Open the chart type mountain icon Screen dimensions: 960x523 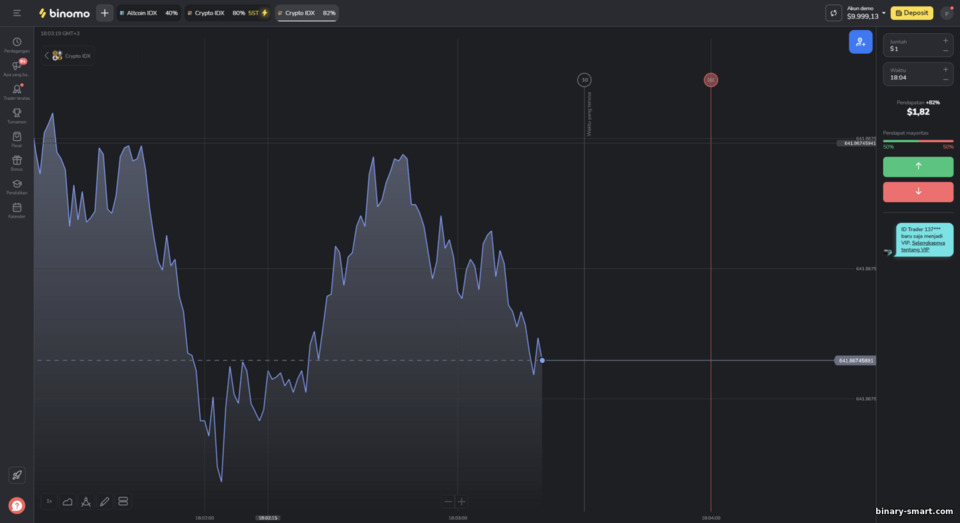click(x=67, y=502)
